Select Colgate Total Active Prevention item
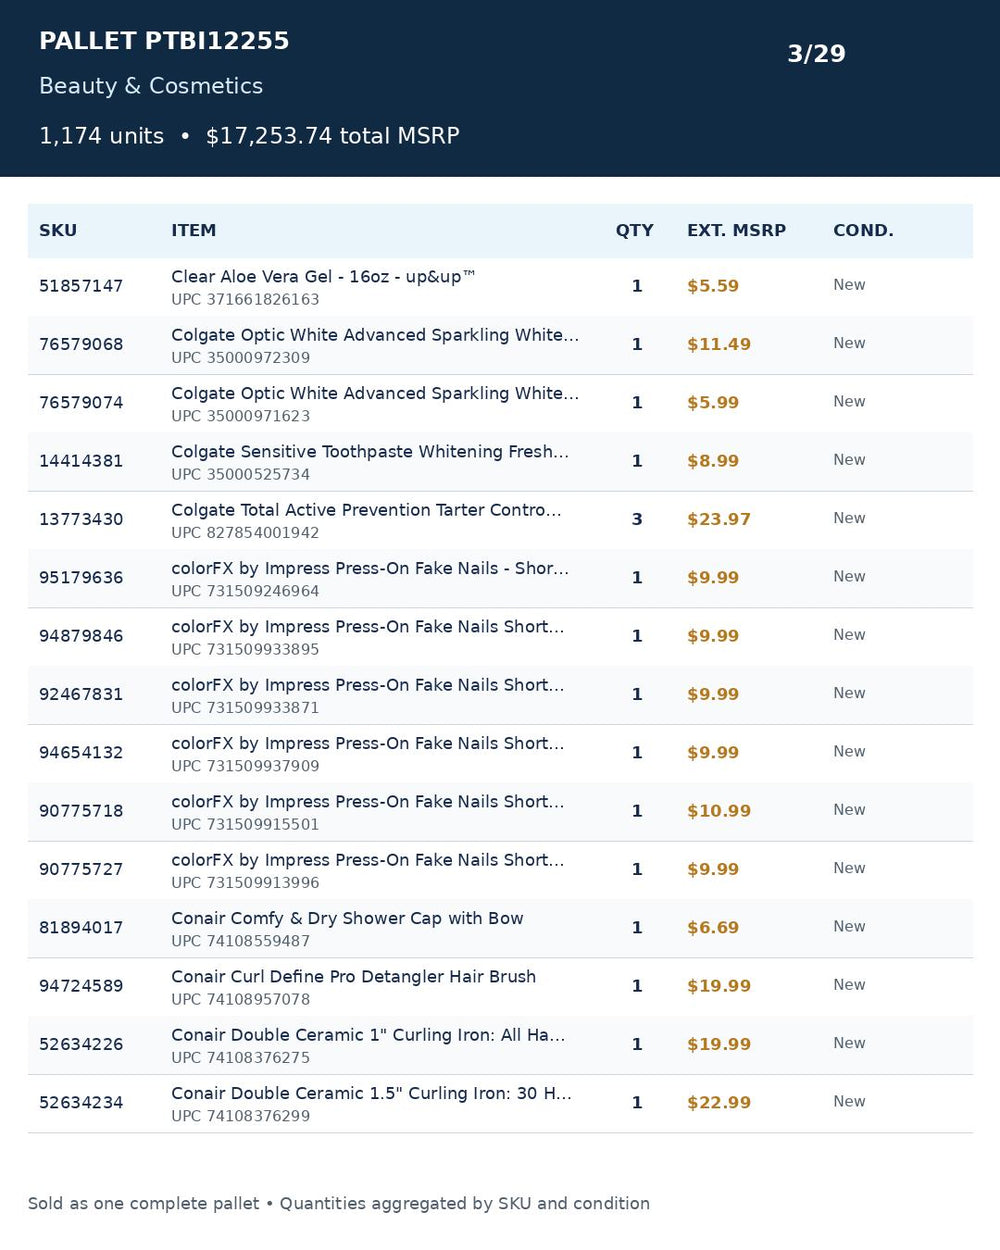The width and height of the screenshot is (1000, 1250). [366, 510]
